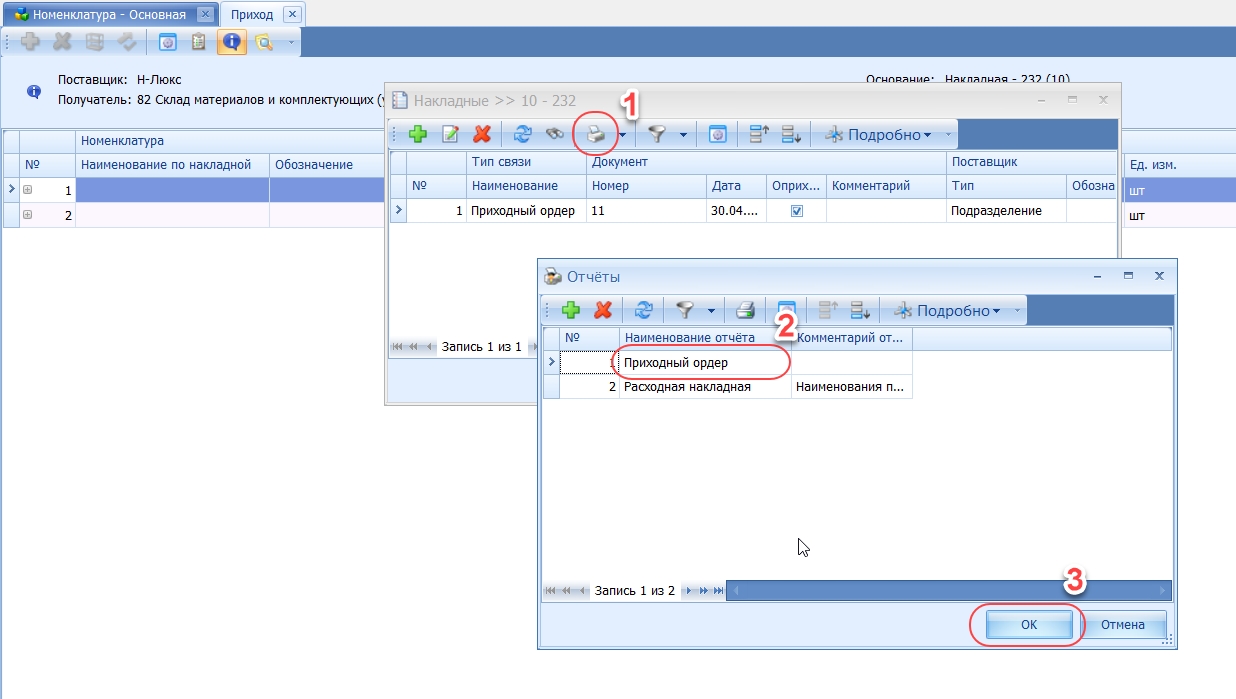The image size is (1236, 699).
Task: Click the clipboard icon in main toolbar
Action: (x=199, y=42)
